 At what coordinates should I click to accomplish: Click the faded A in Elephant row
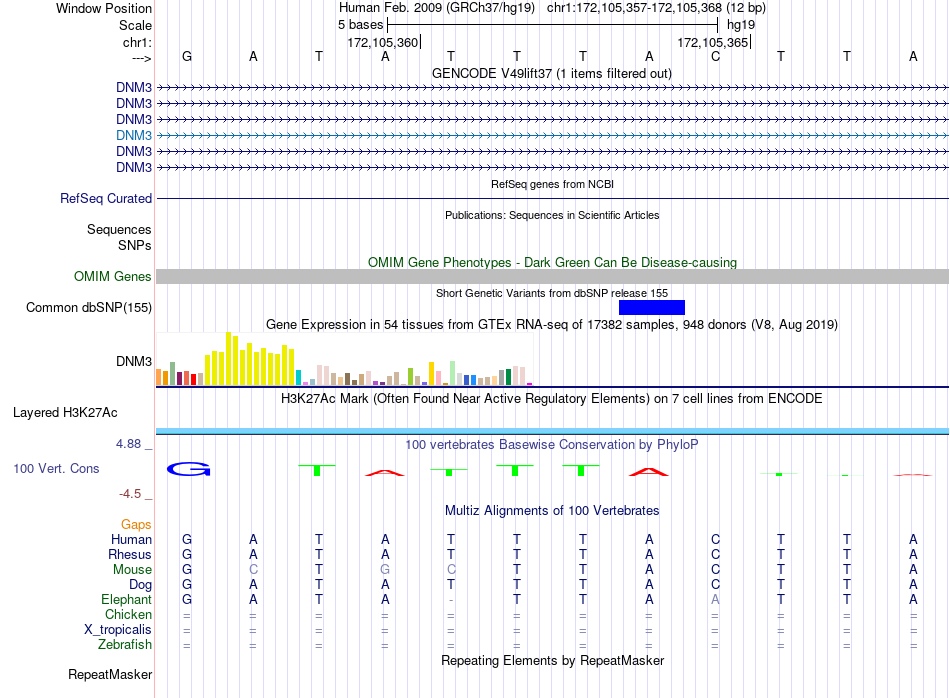click(x=715, y=599)
